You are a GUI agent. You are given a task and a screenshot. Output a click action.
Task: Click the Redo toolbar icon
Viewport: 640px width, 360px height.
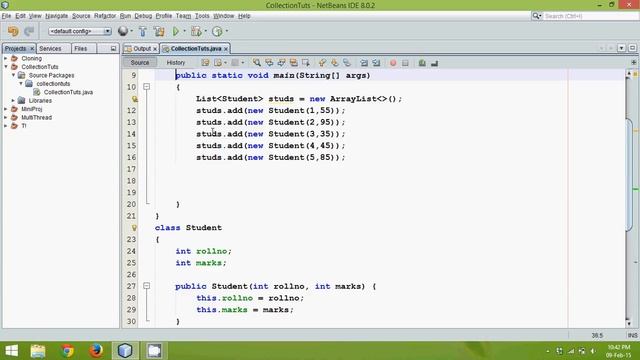pyautogui.click(x=29, y=31)
